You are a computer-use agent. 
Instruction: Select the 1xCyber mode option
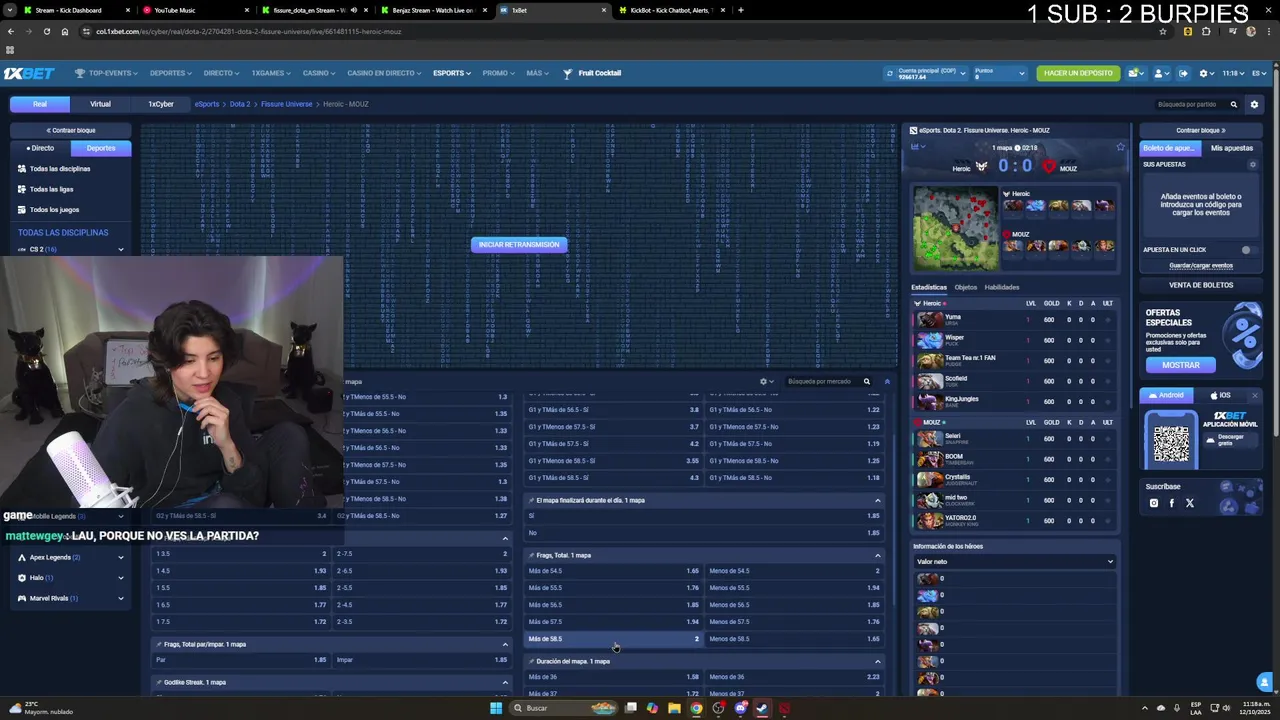point(161,104)
